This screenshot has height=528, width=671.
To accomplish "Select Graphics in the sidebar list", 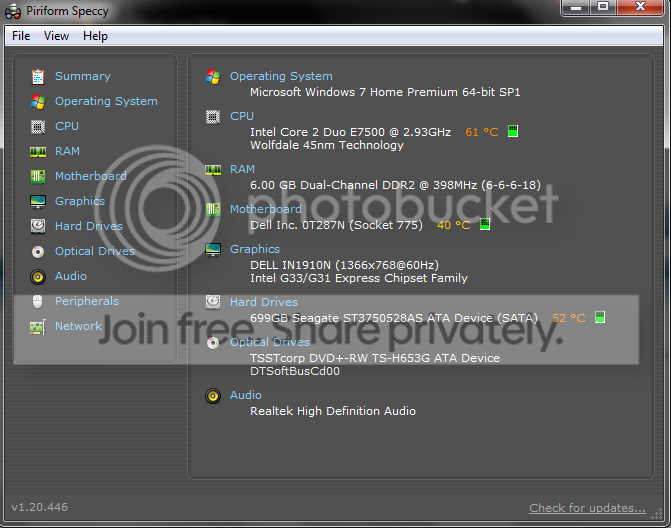I will coord(80,201).
